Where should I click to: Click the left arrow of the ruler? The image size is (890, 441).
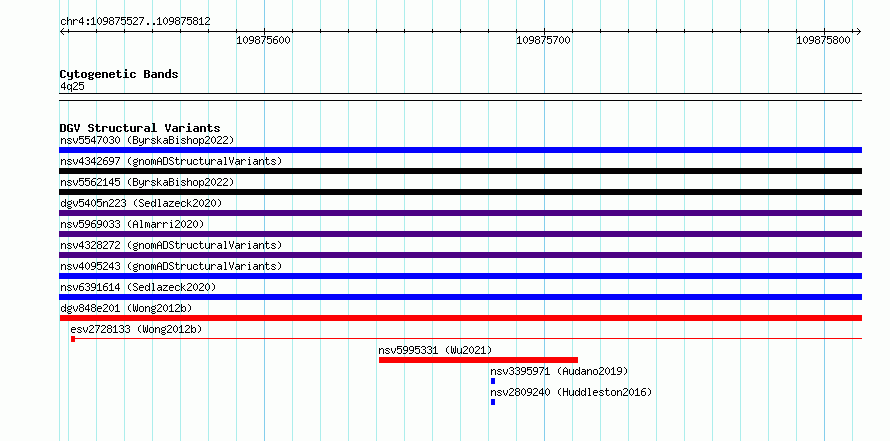(x=64, y=31)
